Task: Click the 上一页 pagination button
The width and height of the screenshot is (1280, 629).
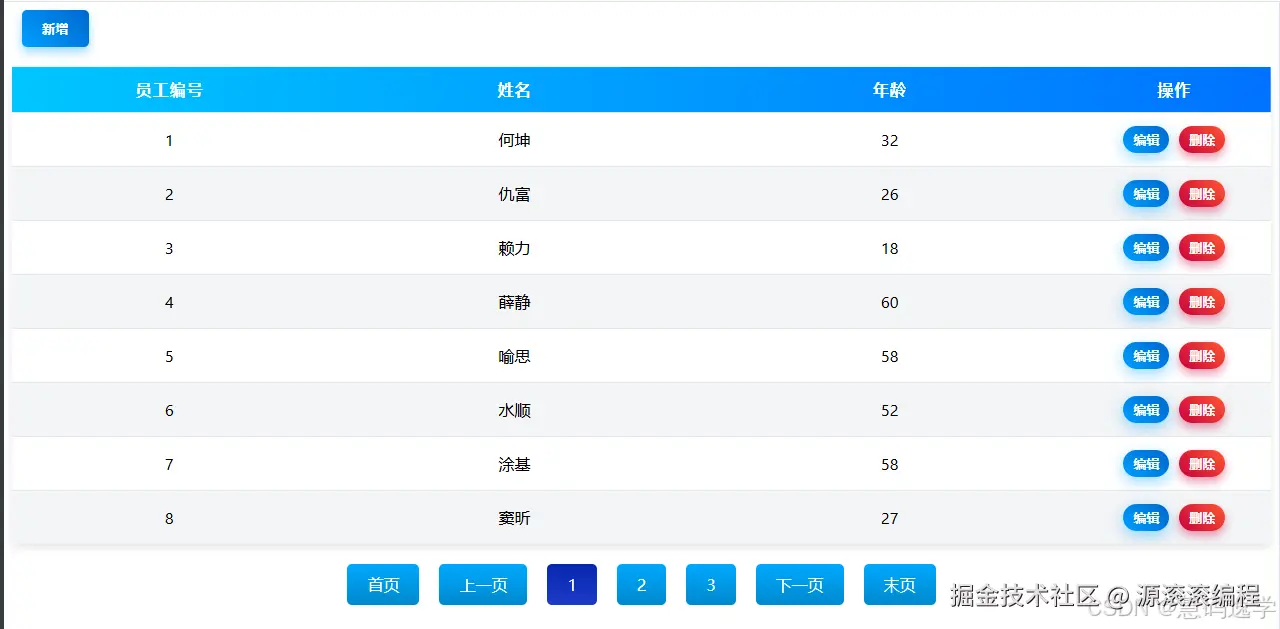Action: pos(483,585)
